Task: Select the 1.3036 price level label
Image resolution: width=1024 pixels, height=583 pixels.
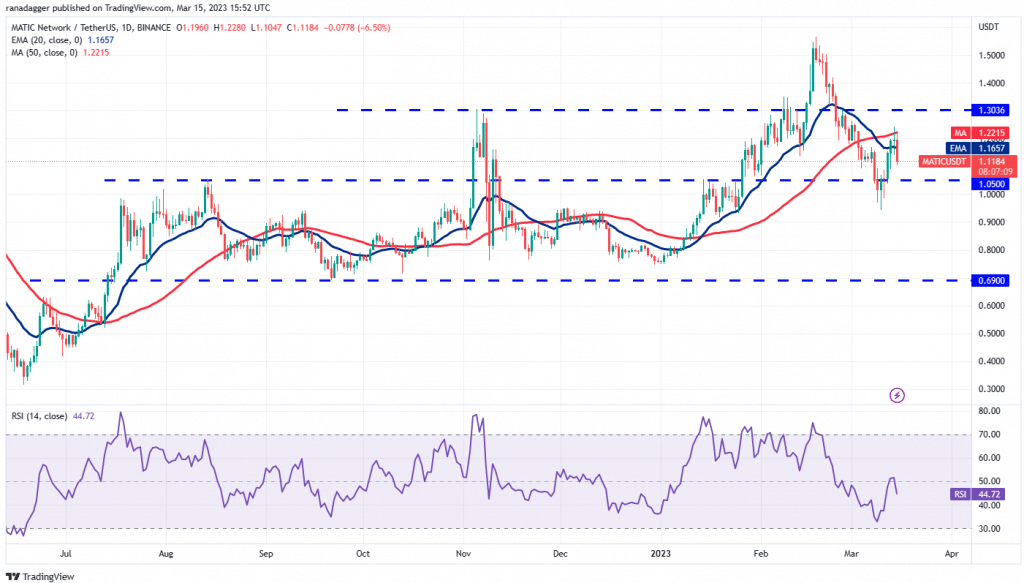Action: pos(991,110)
